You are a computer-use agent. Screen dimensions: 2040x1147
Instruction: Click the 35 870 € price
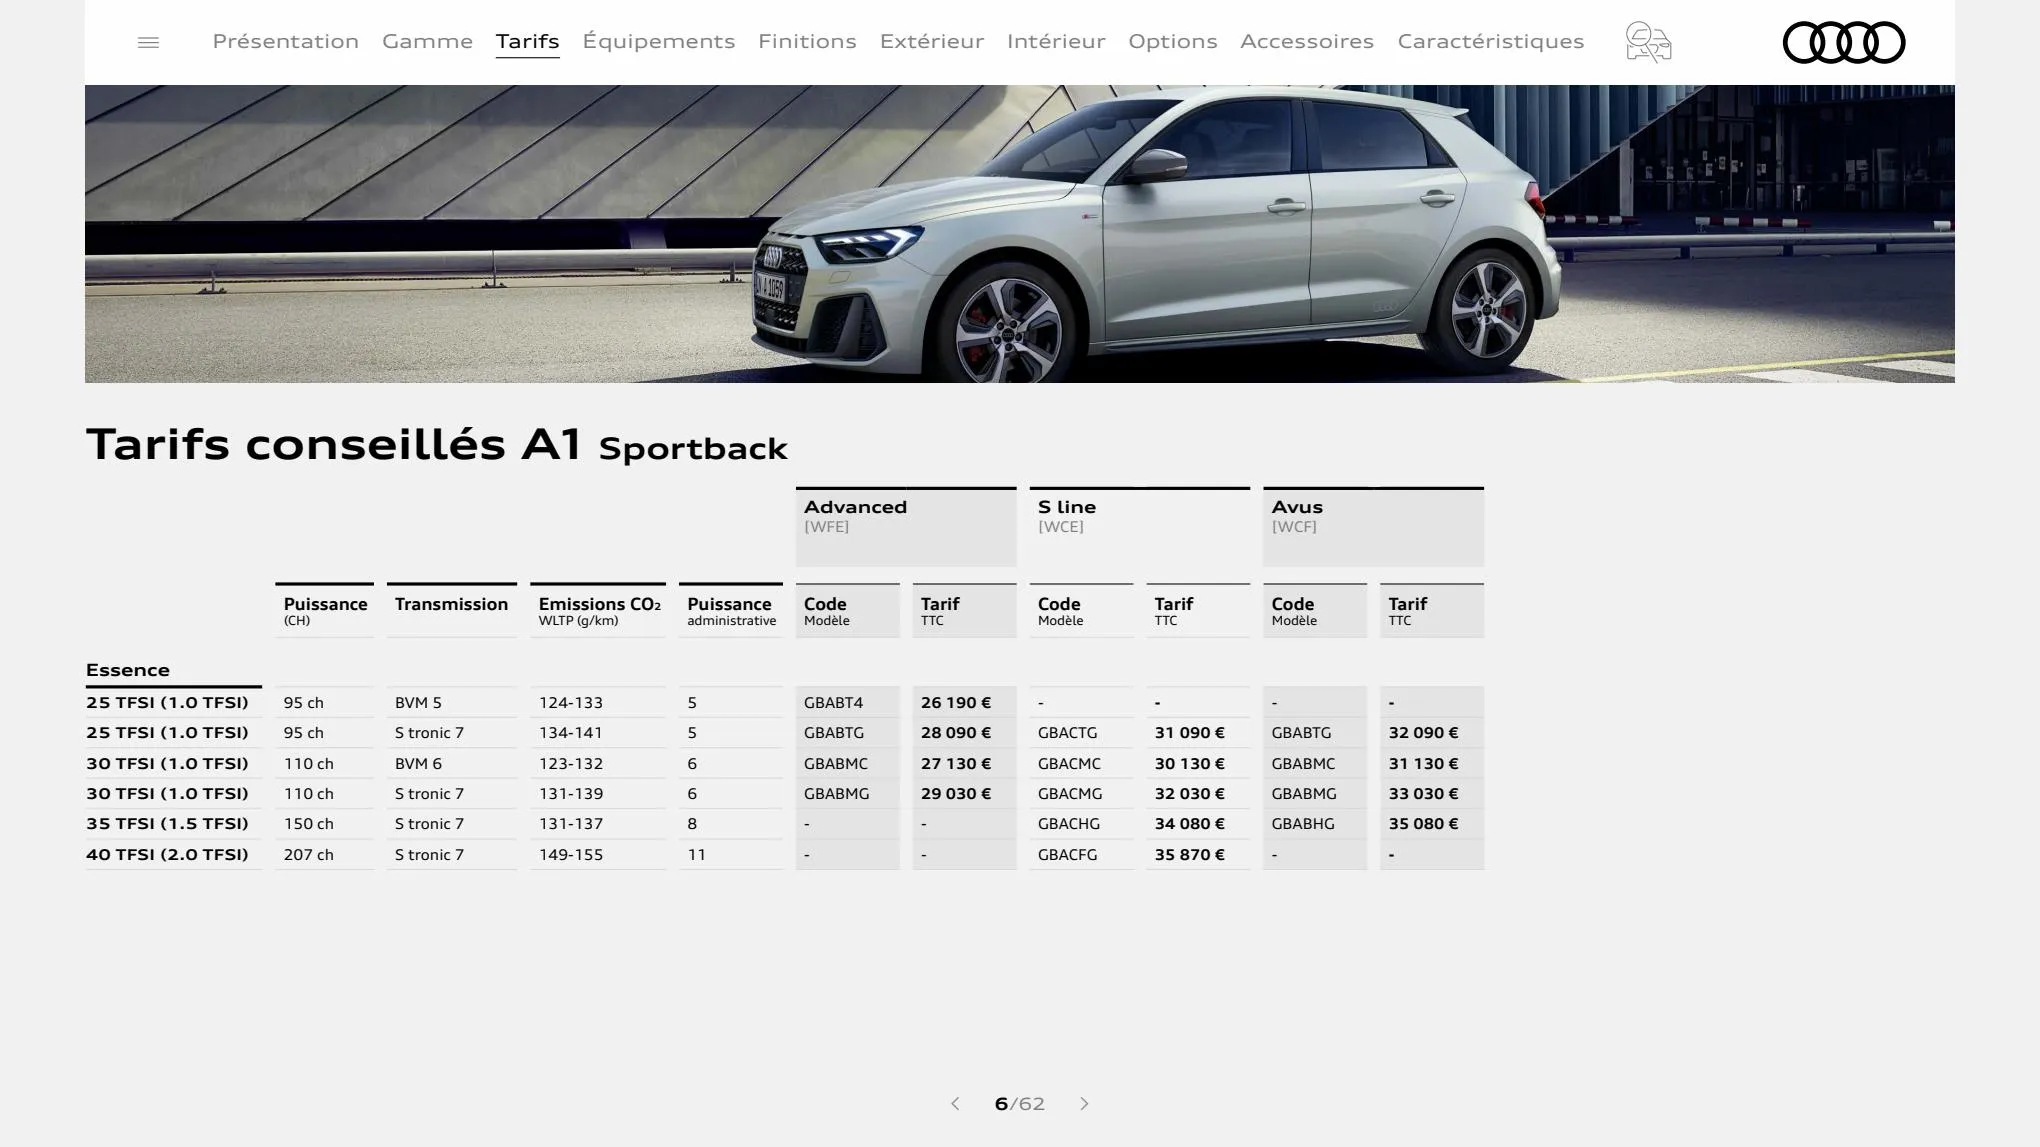point(1189,854)
